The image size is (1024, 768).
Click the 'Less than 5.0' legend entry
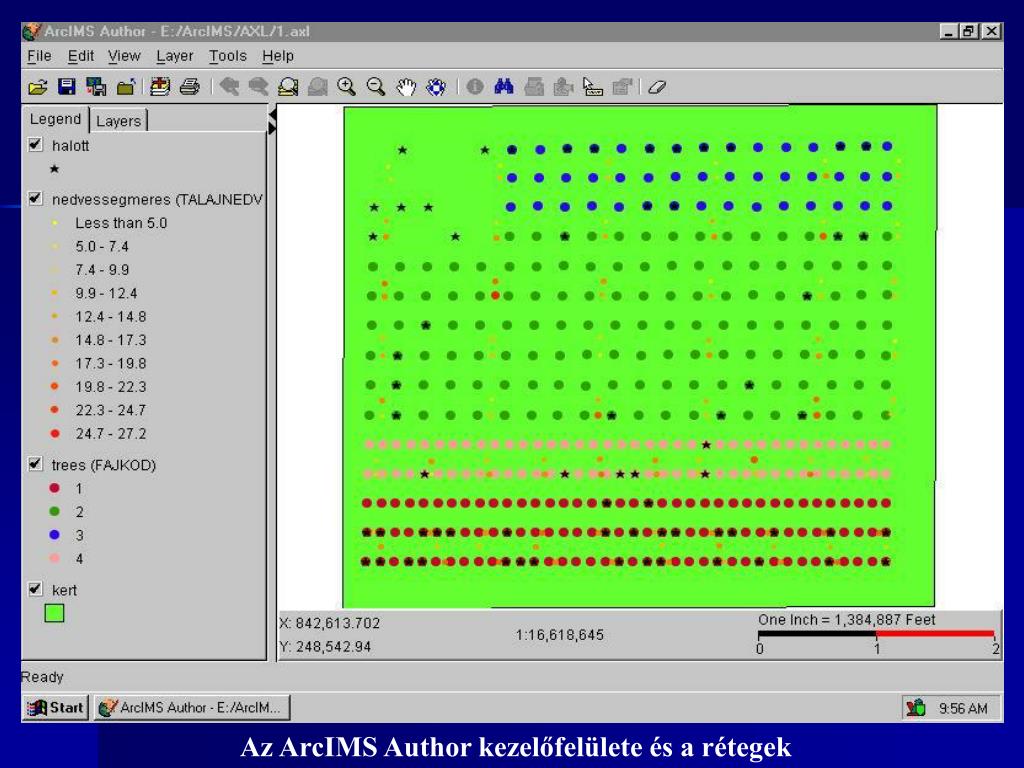[x=121, y=223]
